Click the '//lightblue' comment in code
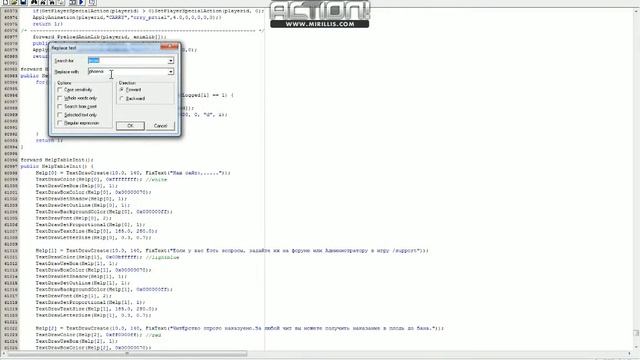This screenshot has width=640, height=360. (x=162, y=257)
